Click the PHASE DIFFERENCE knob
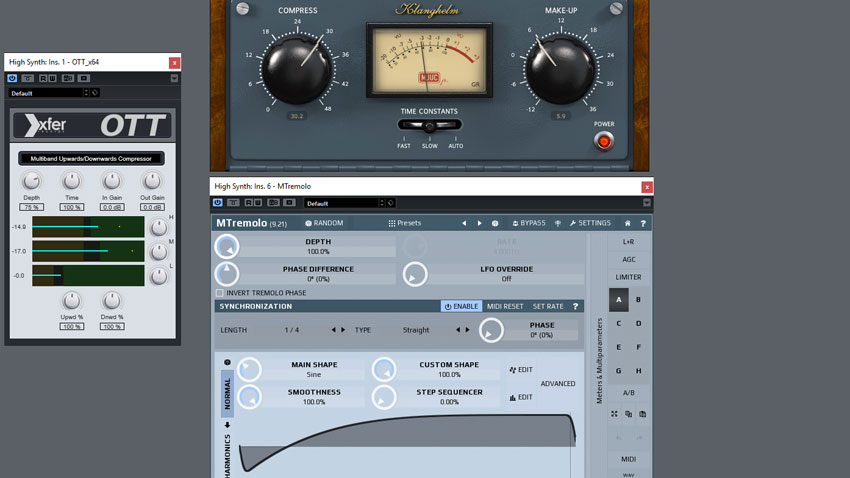Screen dimensions: 850x478 click(227, 274)
